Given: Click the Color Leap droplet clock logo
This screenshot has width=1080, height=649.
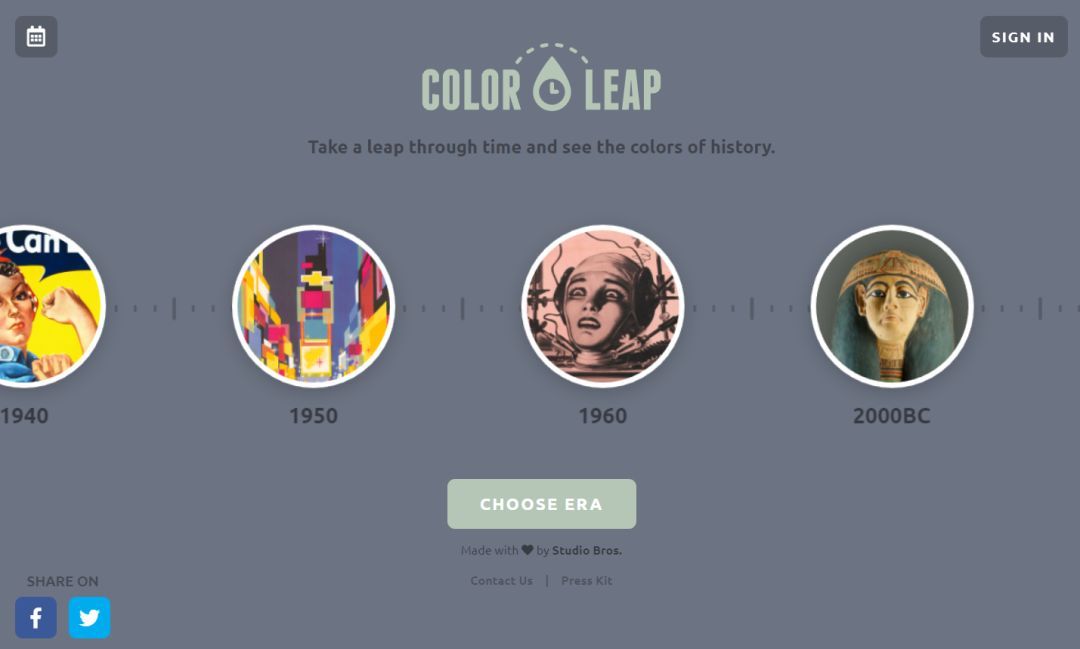Looking at the screenshot, I should (x=552, y=83).
